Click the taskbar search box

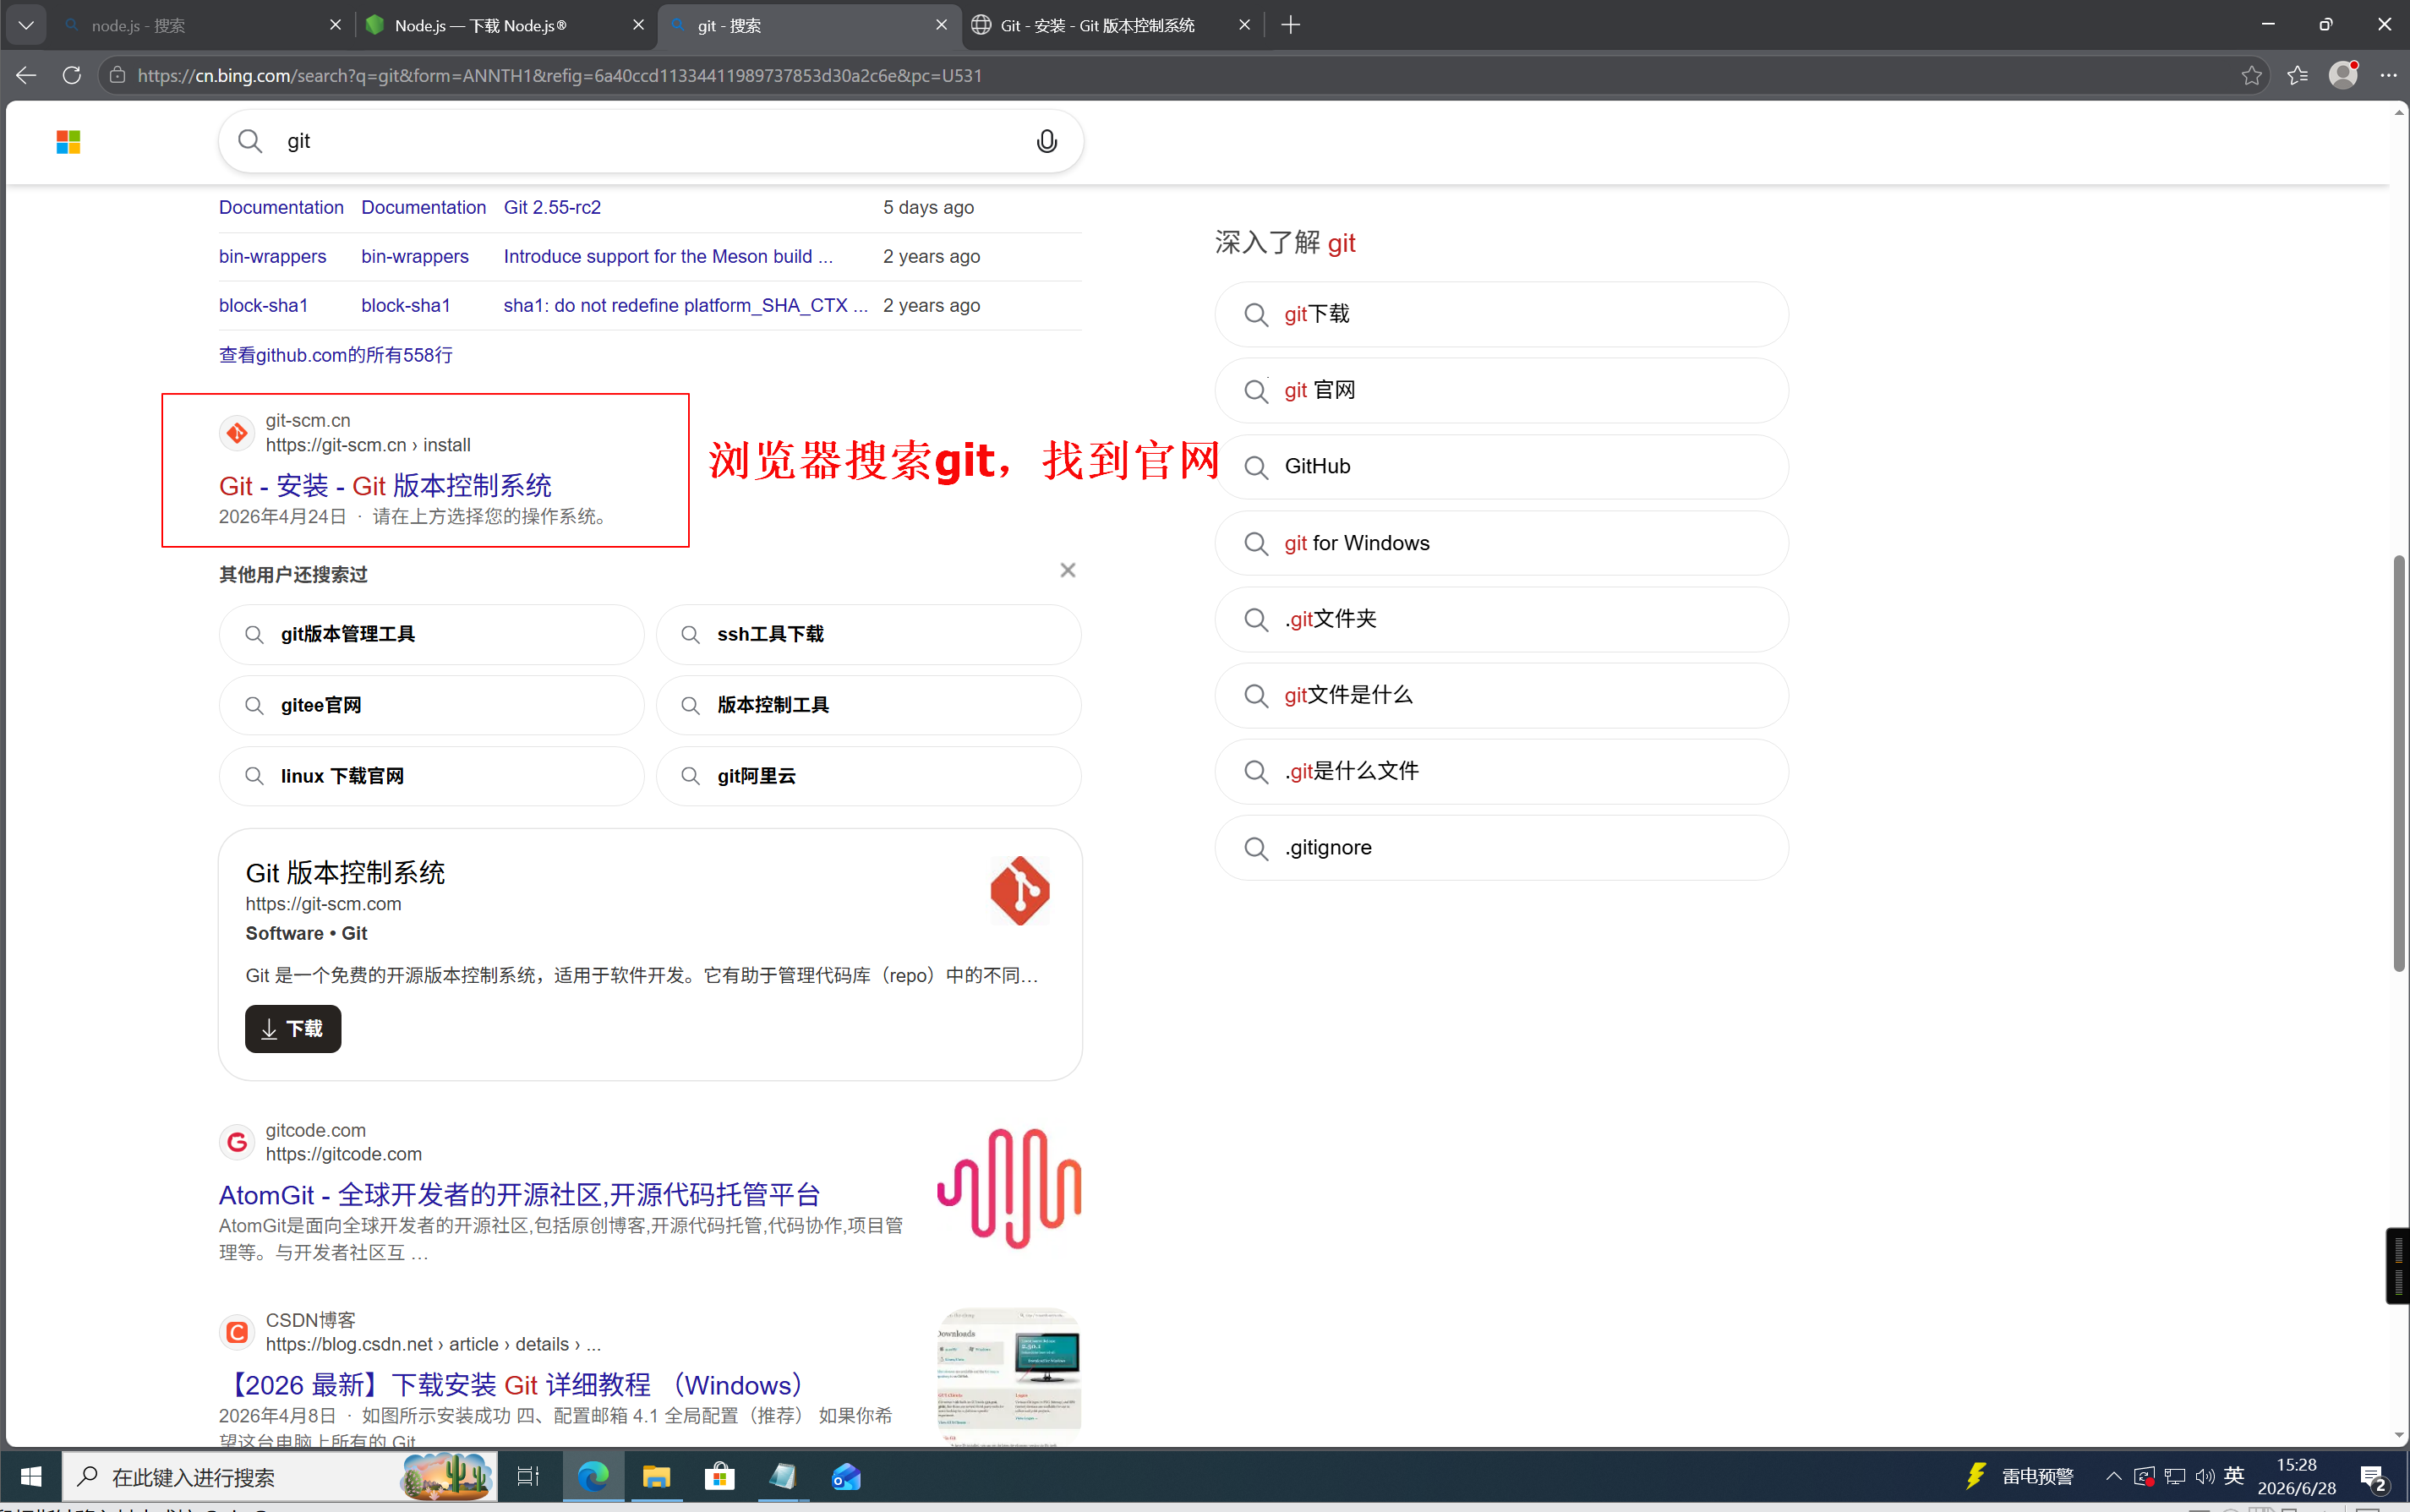tap(280, 1476)
